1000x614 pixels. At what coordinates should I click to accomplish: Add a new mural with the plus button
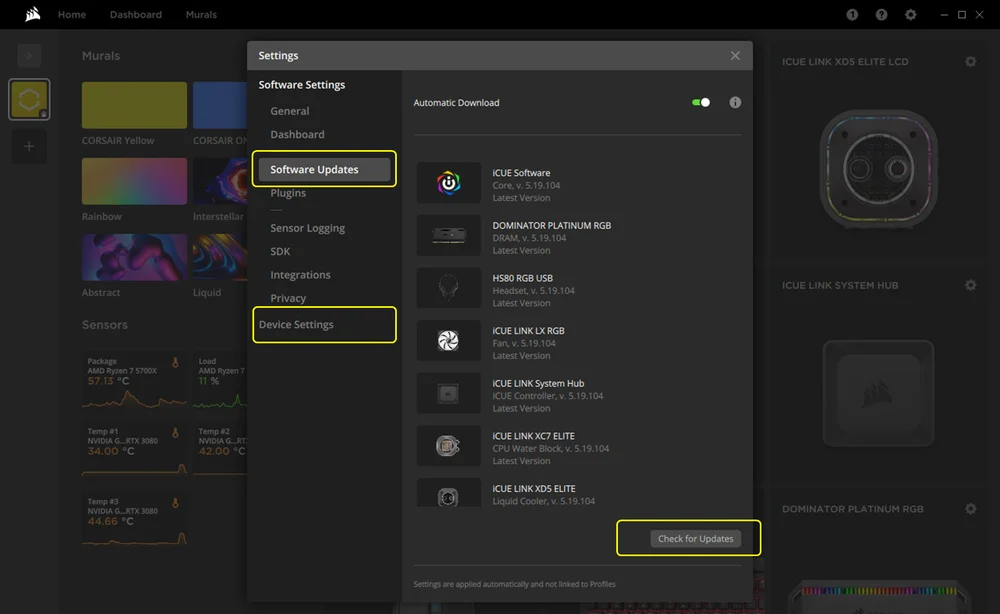[x=29, y=146]
